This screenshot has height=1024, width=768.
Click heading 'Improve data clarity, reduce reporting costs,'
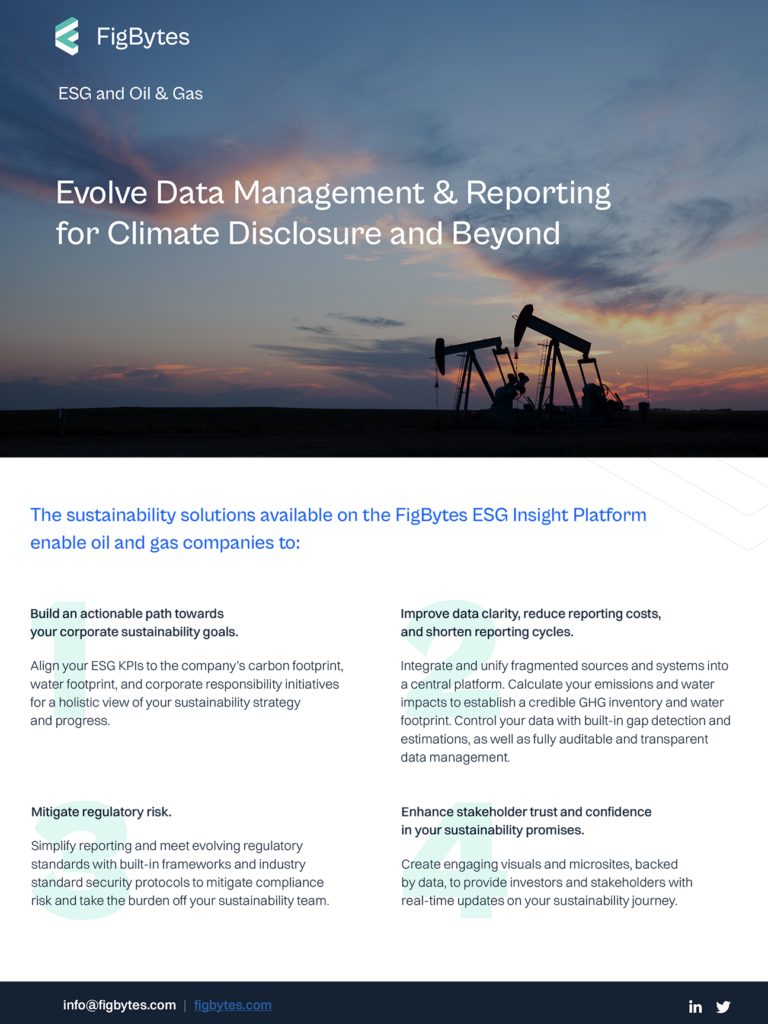tap(531, 613)
